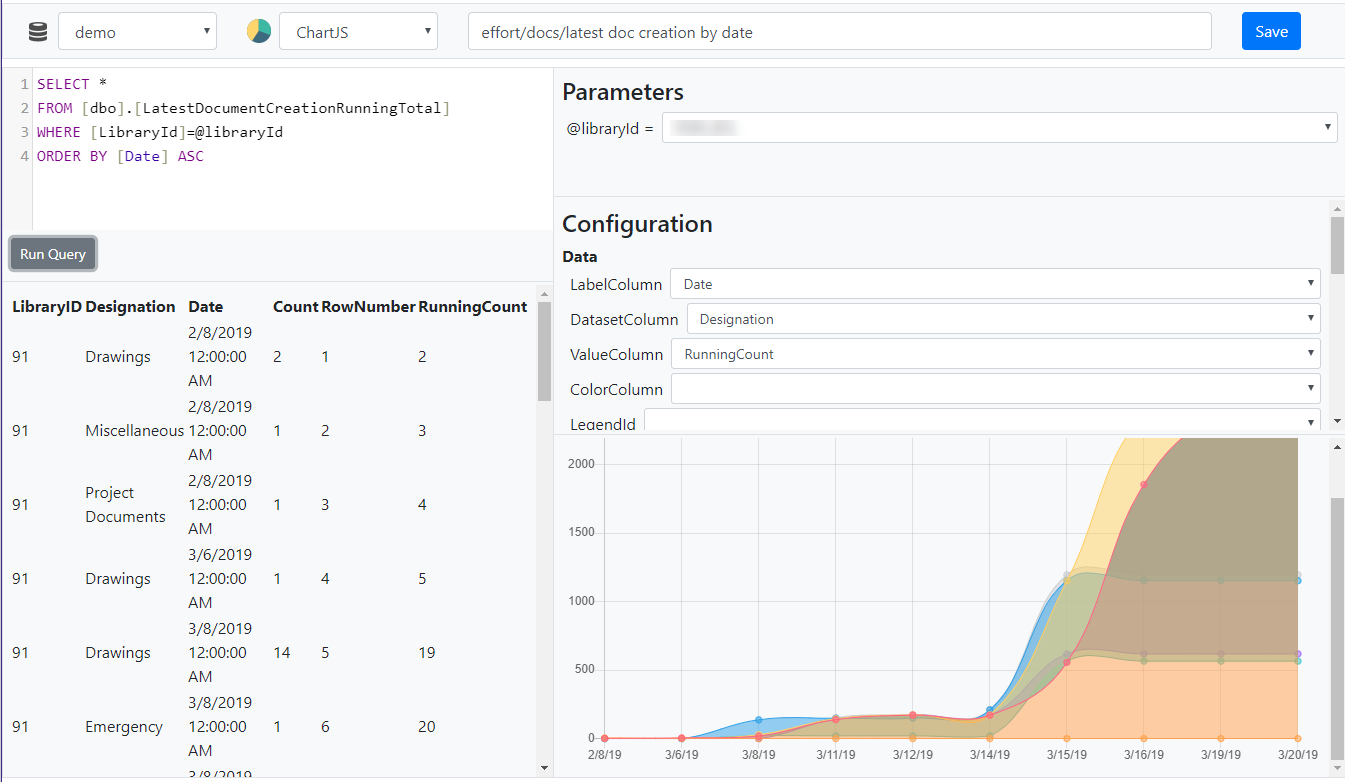Open the LegendId dropdown
The height and width of the screenshot is (782, 1345).
[x=982, y=423]
